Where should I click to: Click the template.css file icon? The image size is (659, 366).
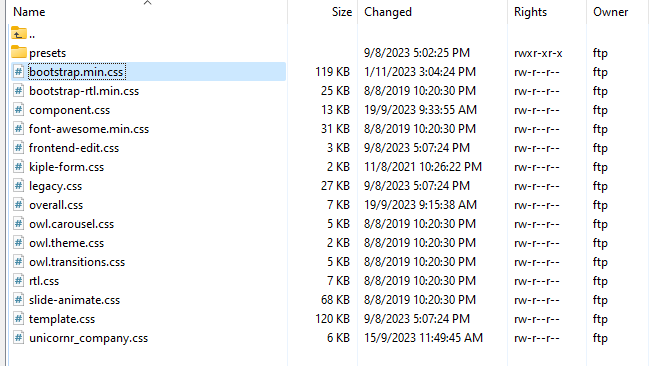(18, 319)
